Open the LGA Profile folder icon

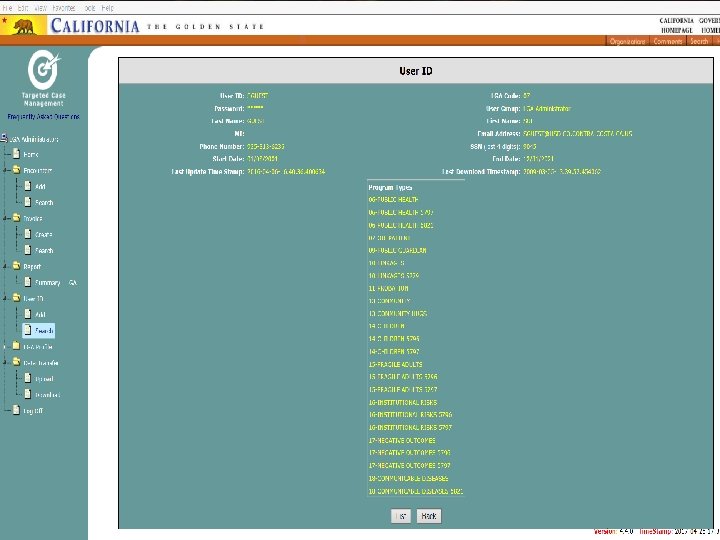tap(17, 346)
